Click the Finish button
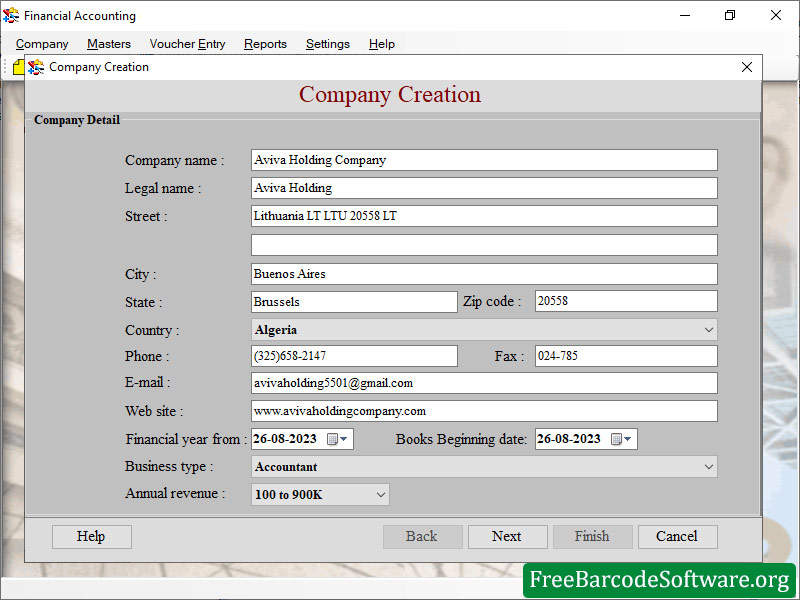 592,536
